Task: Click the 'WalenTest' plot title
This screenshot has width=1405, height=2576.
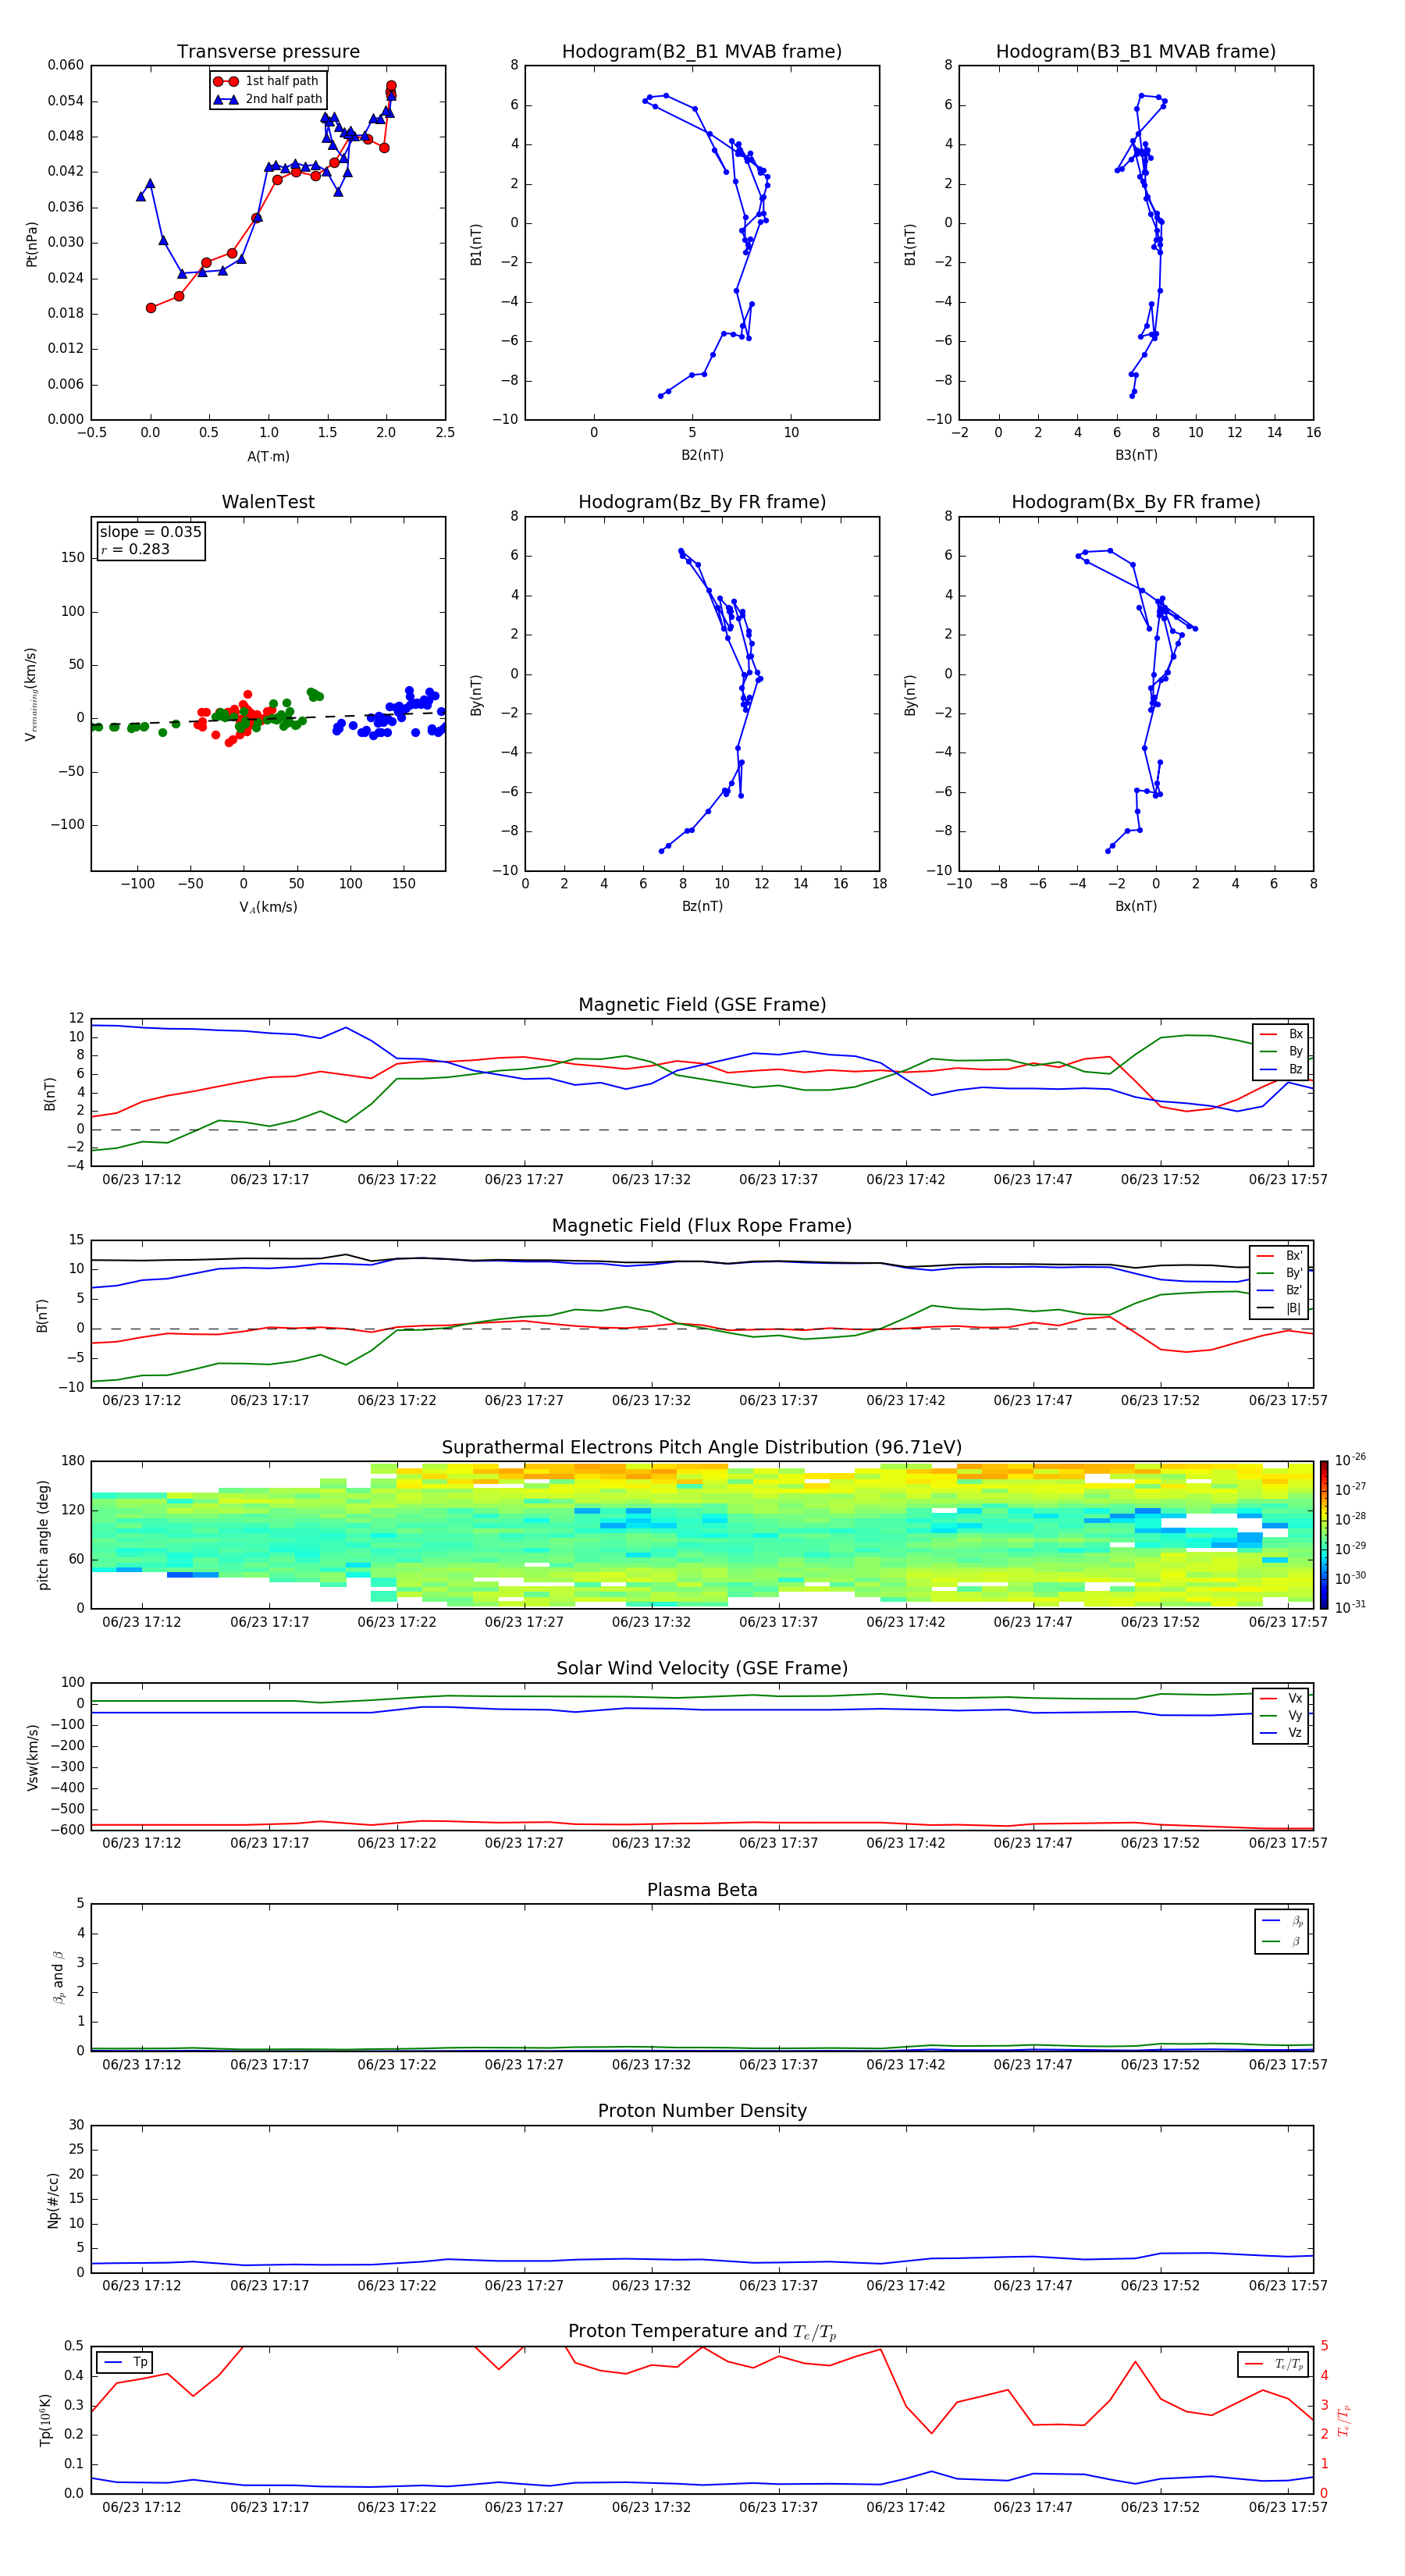Action: (x=268, y=502)
